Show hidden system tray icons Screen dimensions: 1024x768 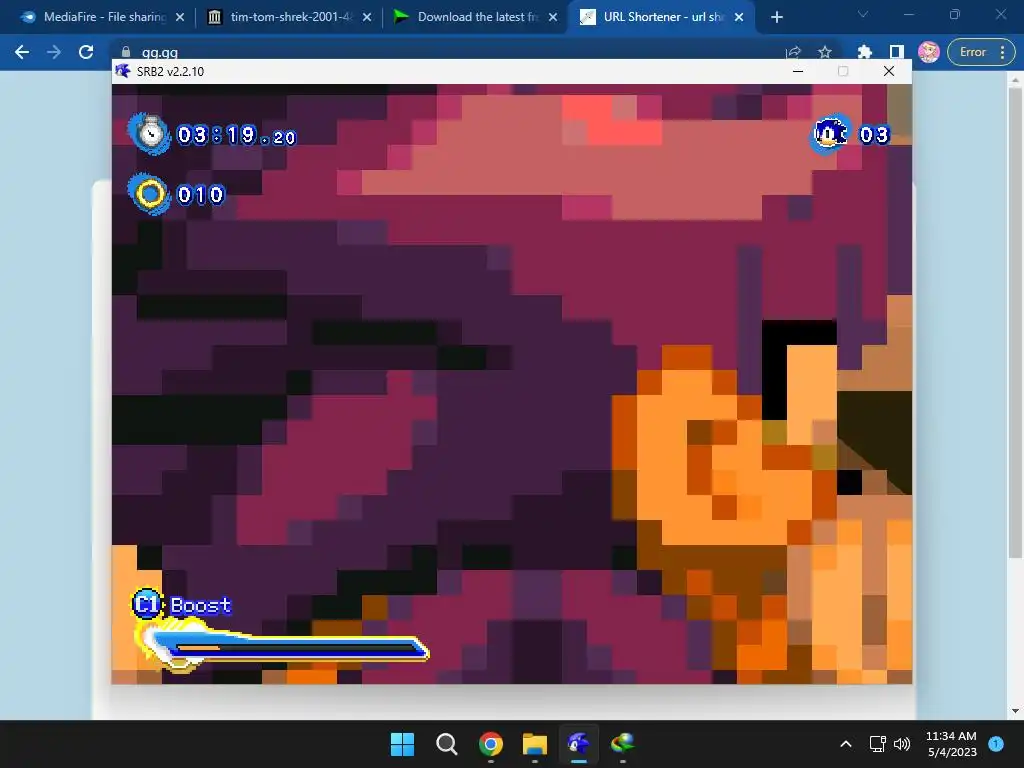pos(846,744)
